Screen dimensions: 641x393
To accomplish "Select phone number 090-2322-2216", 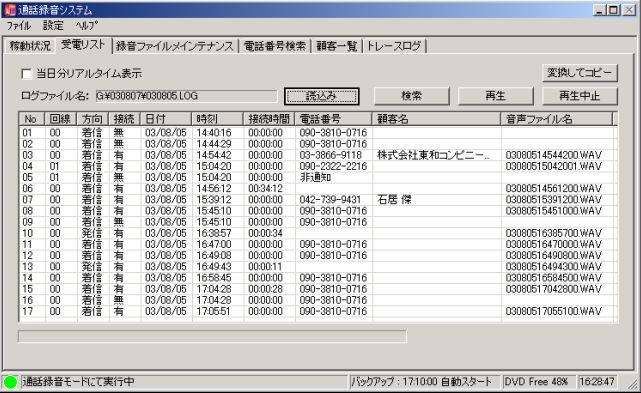I will point(333,166).
